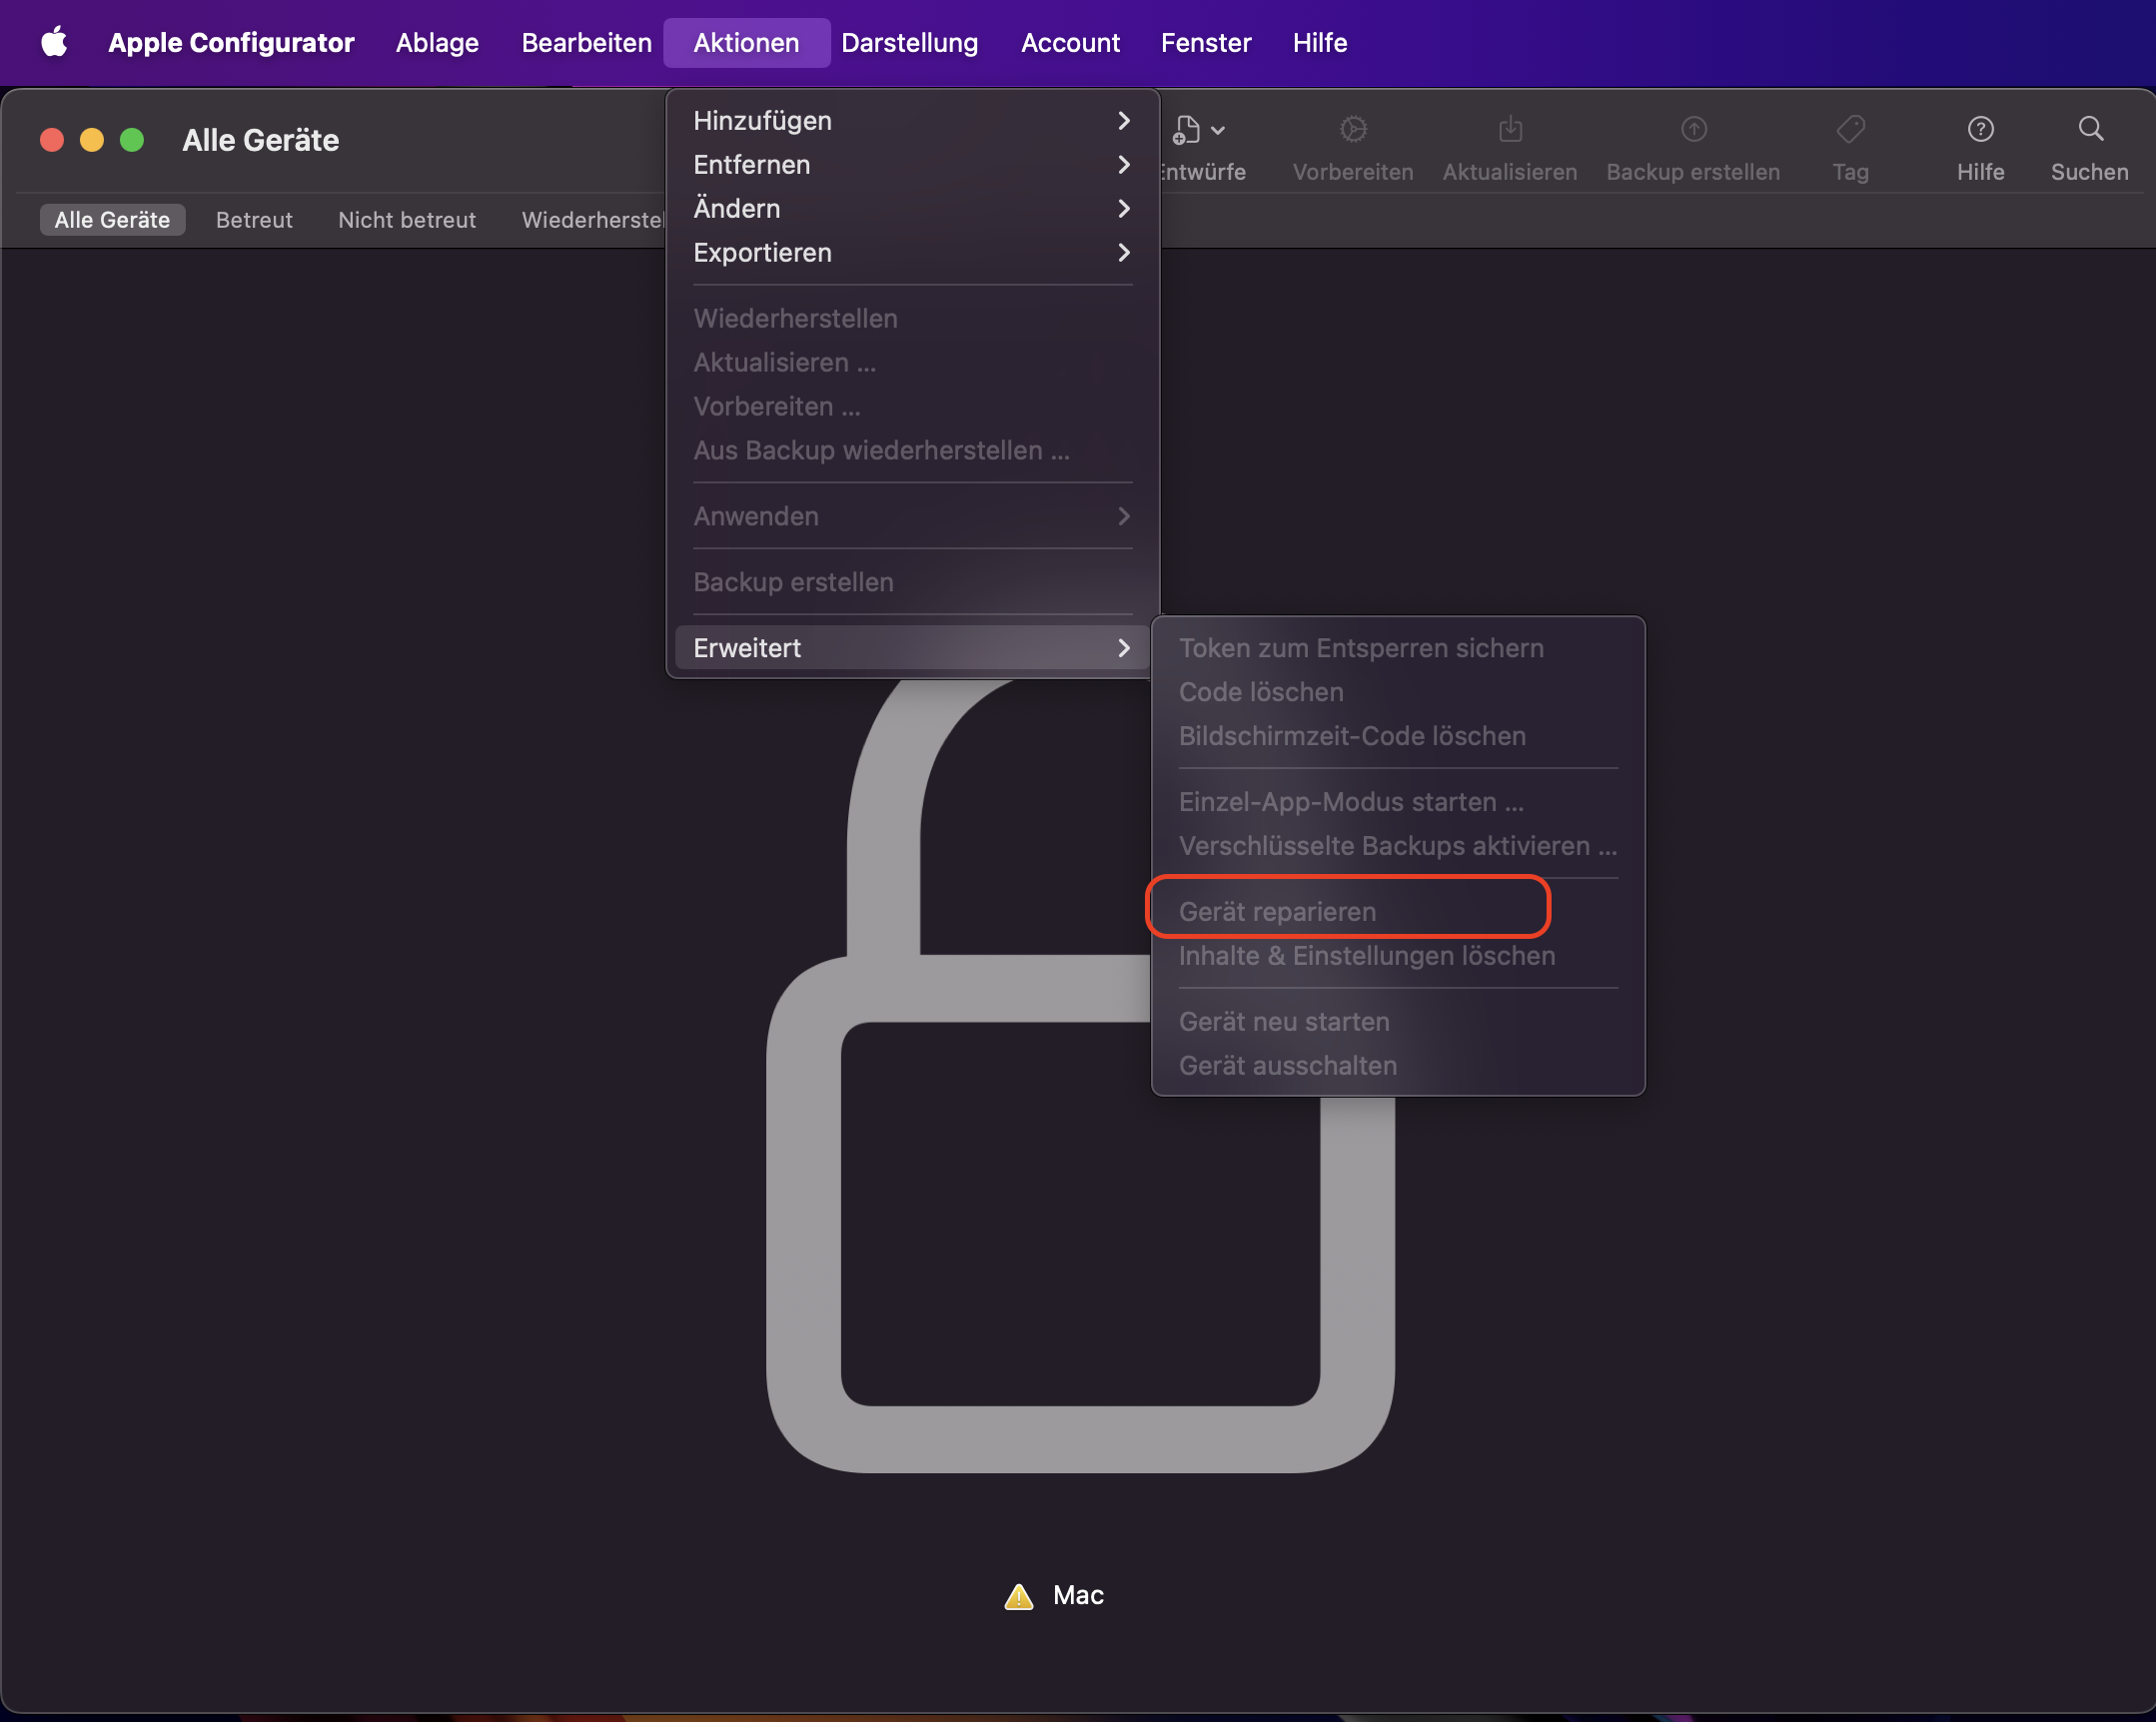Open the Darstellung menu in menu bar

(x=909, y=43)
